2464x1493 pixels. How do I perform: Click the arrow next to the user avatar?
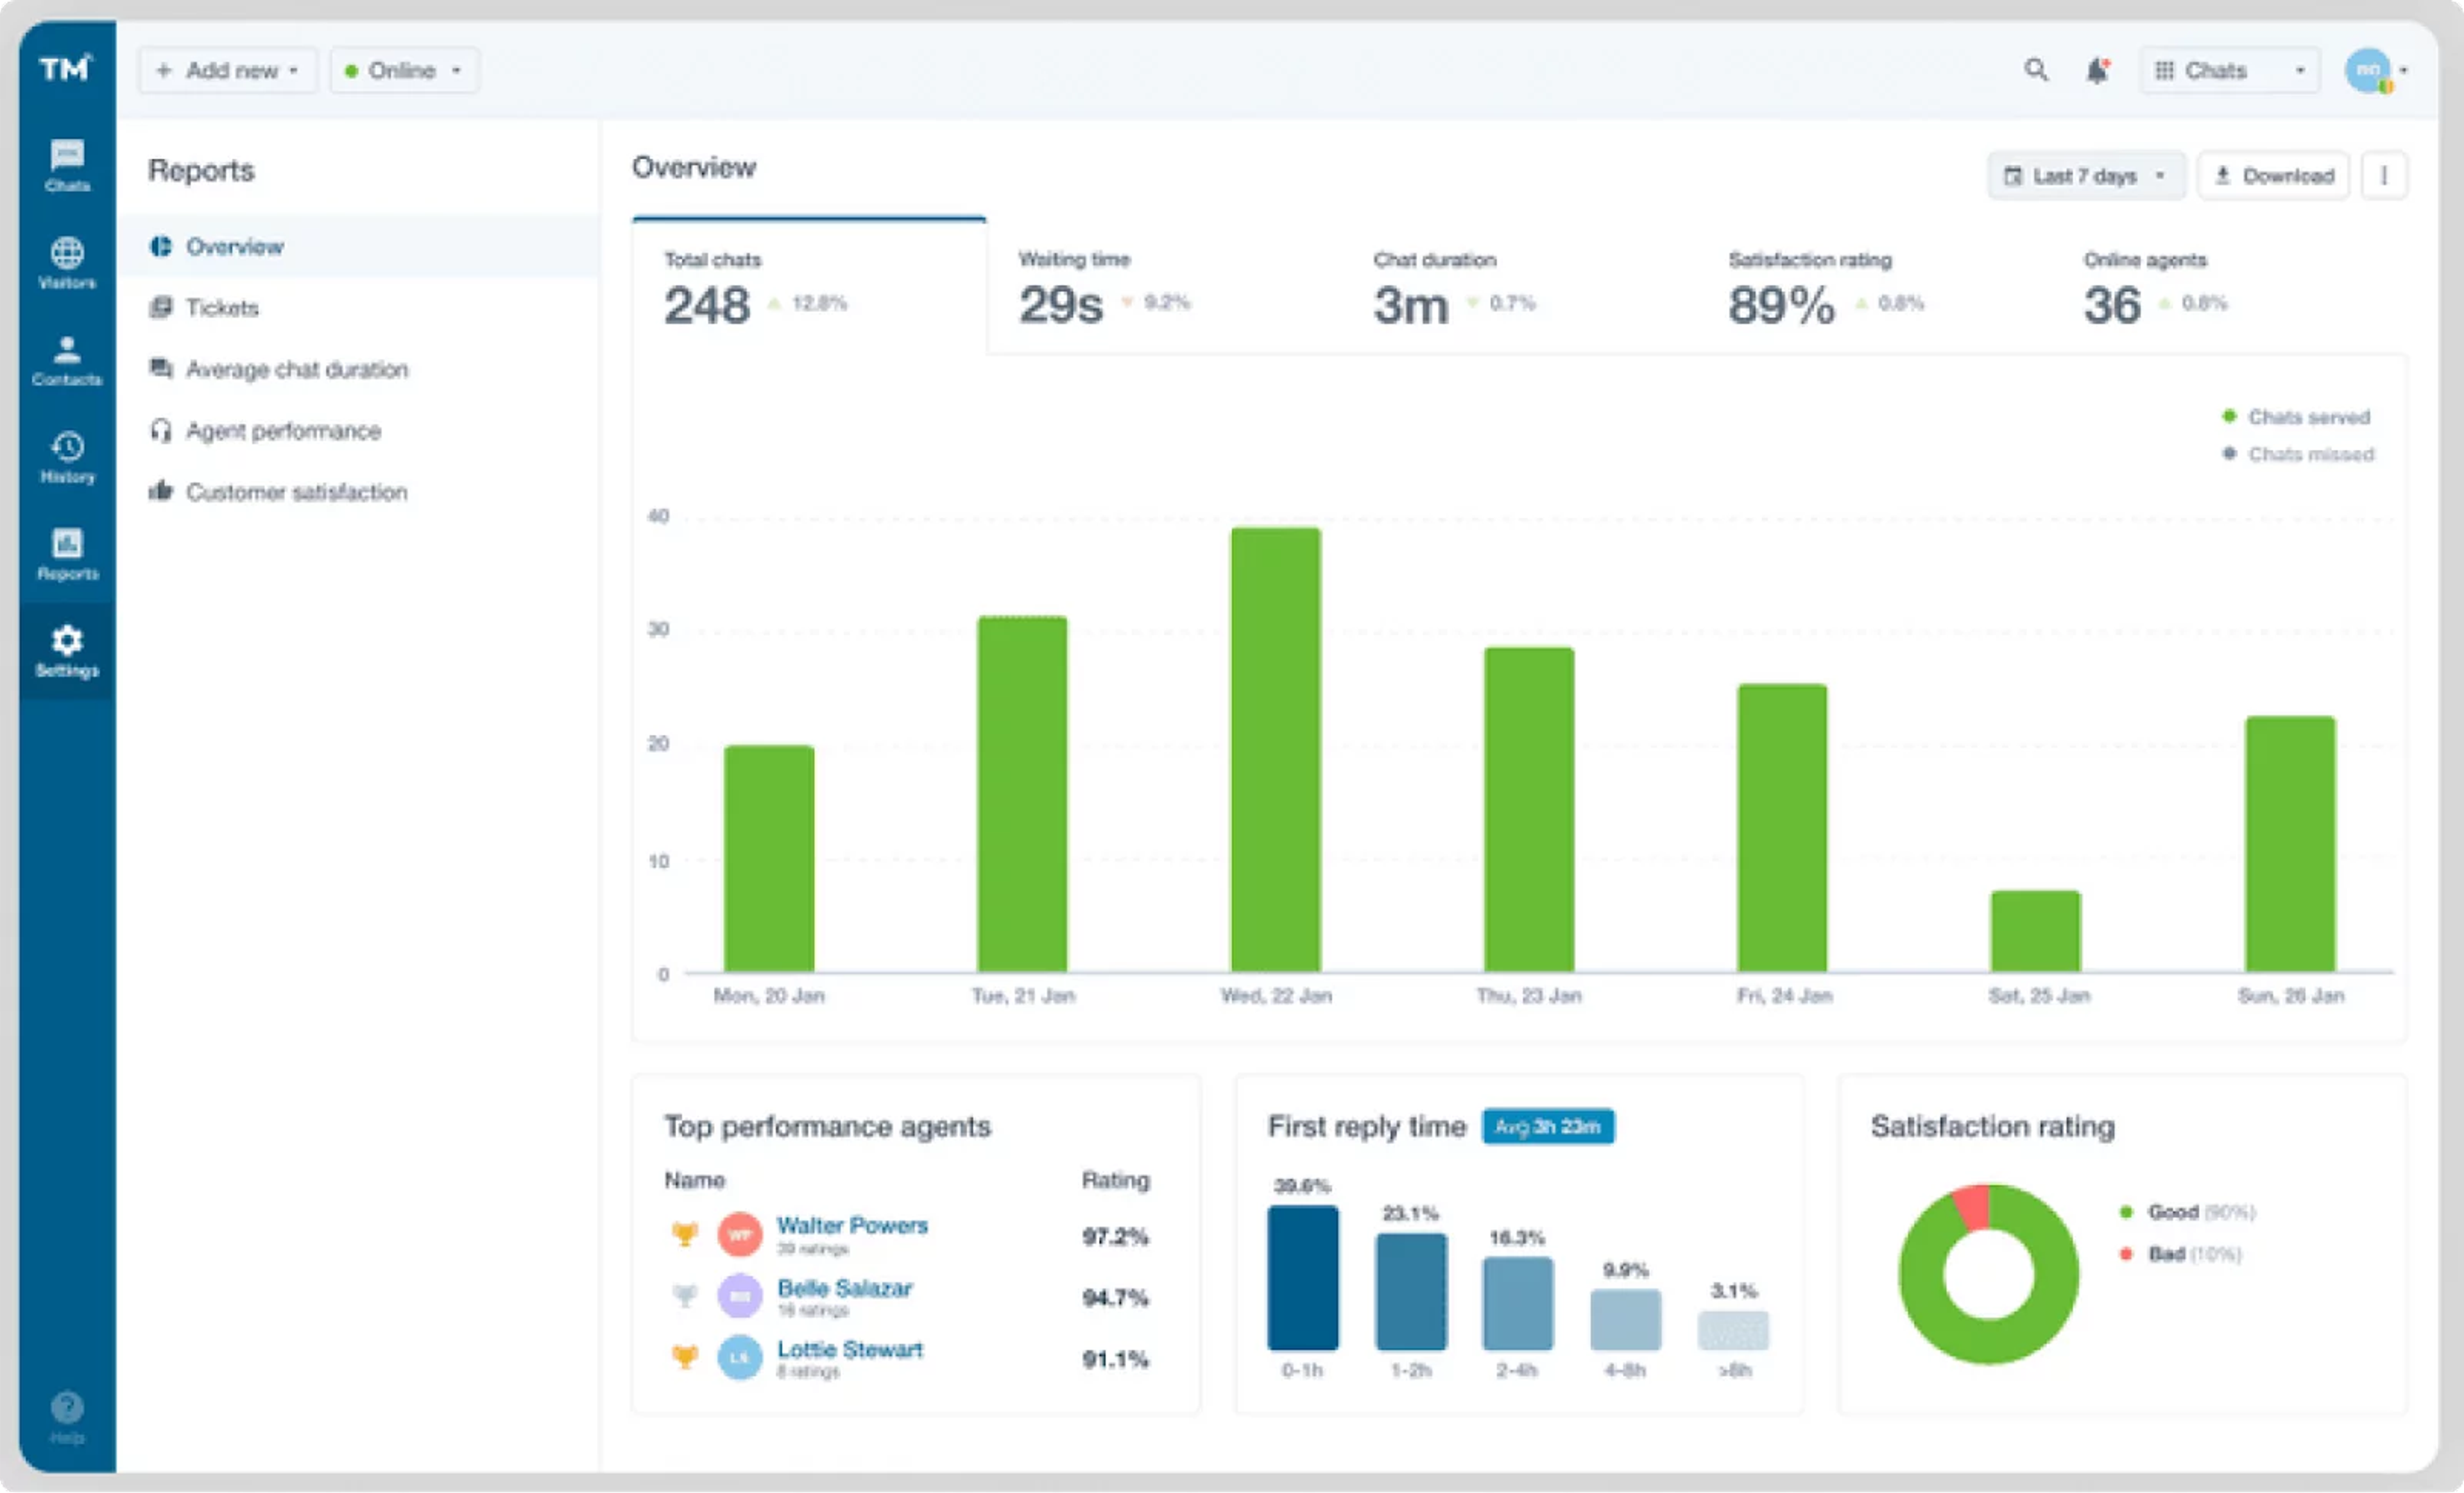(x=2403, y=70)
